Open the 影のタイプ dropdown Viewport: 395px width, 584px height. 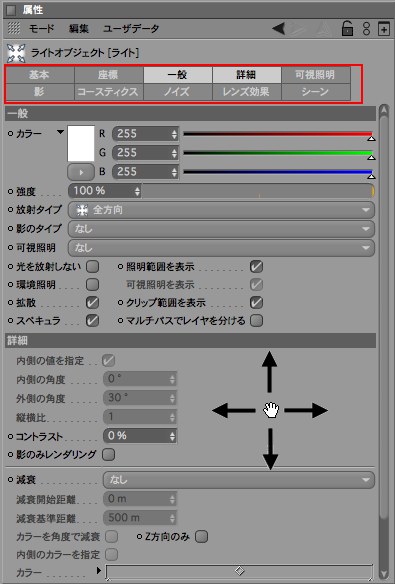[x=222, y=229]
